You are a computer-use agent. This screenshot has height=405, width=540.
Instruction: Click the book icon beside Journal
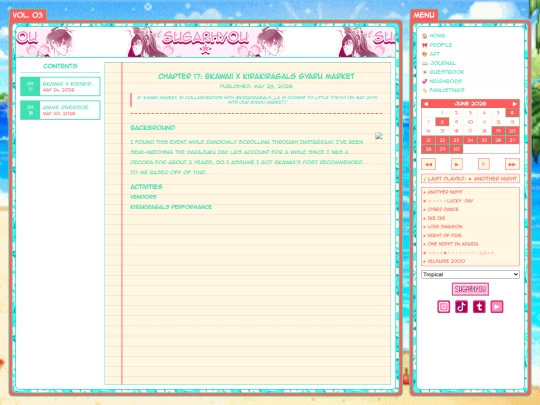[425, 63]
